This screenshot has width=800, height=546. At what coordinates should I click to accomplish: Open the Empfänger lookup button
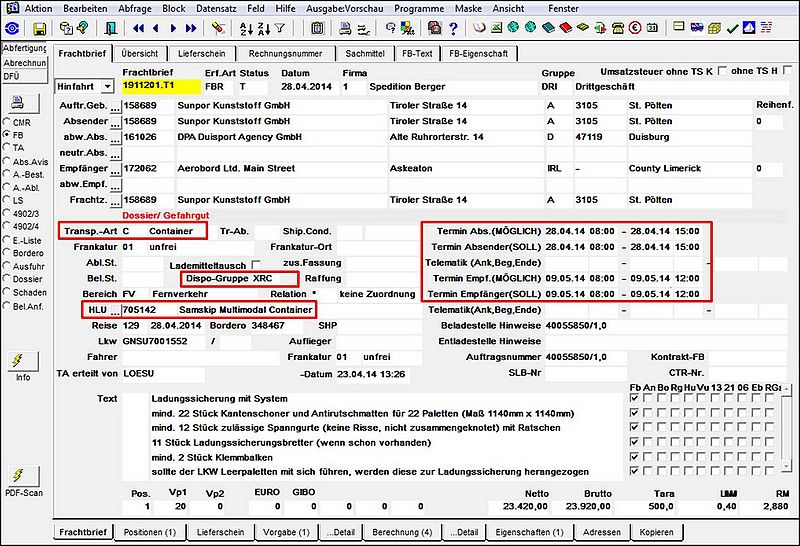(116, 170)
